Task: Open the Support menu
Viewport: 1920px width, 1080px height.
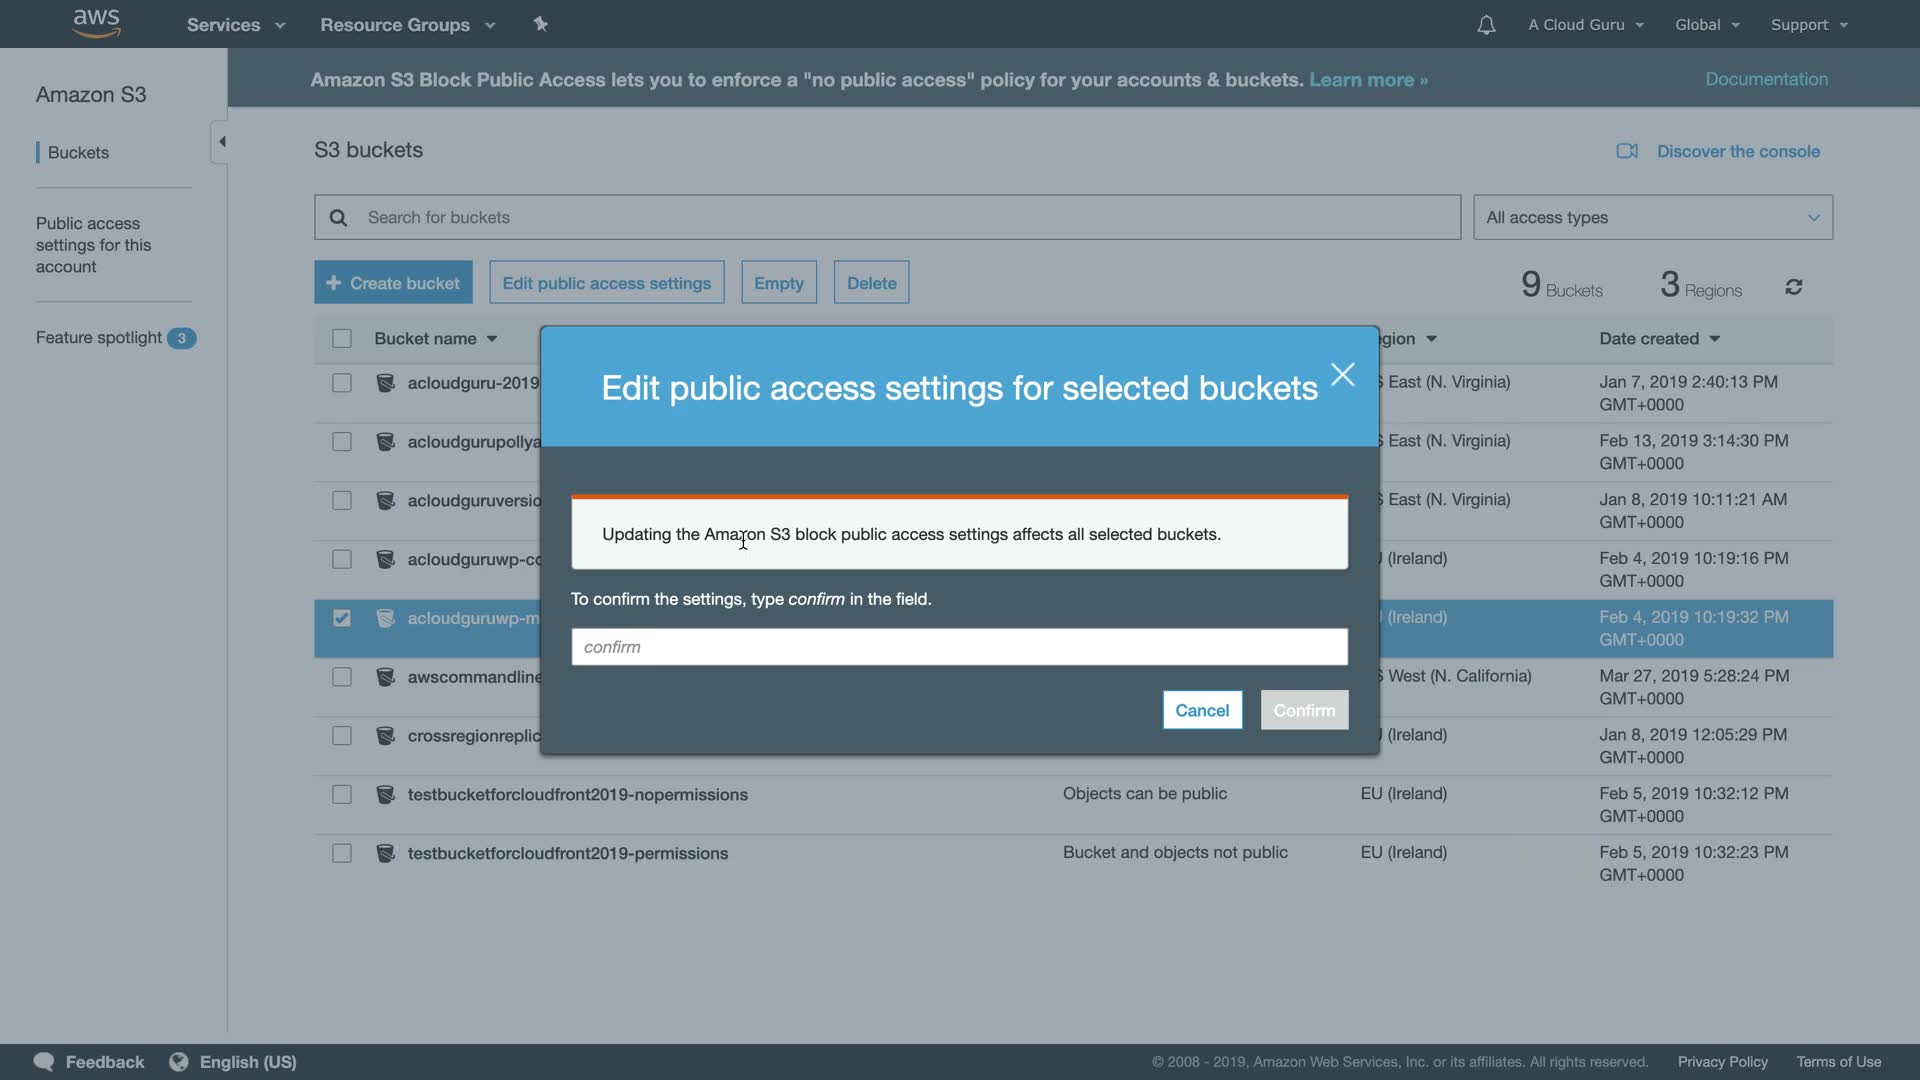Action: pos(1808,25)
